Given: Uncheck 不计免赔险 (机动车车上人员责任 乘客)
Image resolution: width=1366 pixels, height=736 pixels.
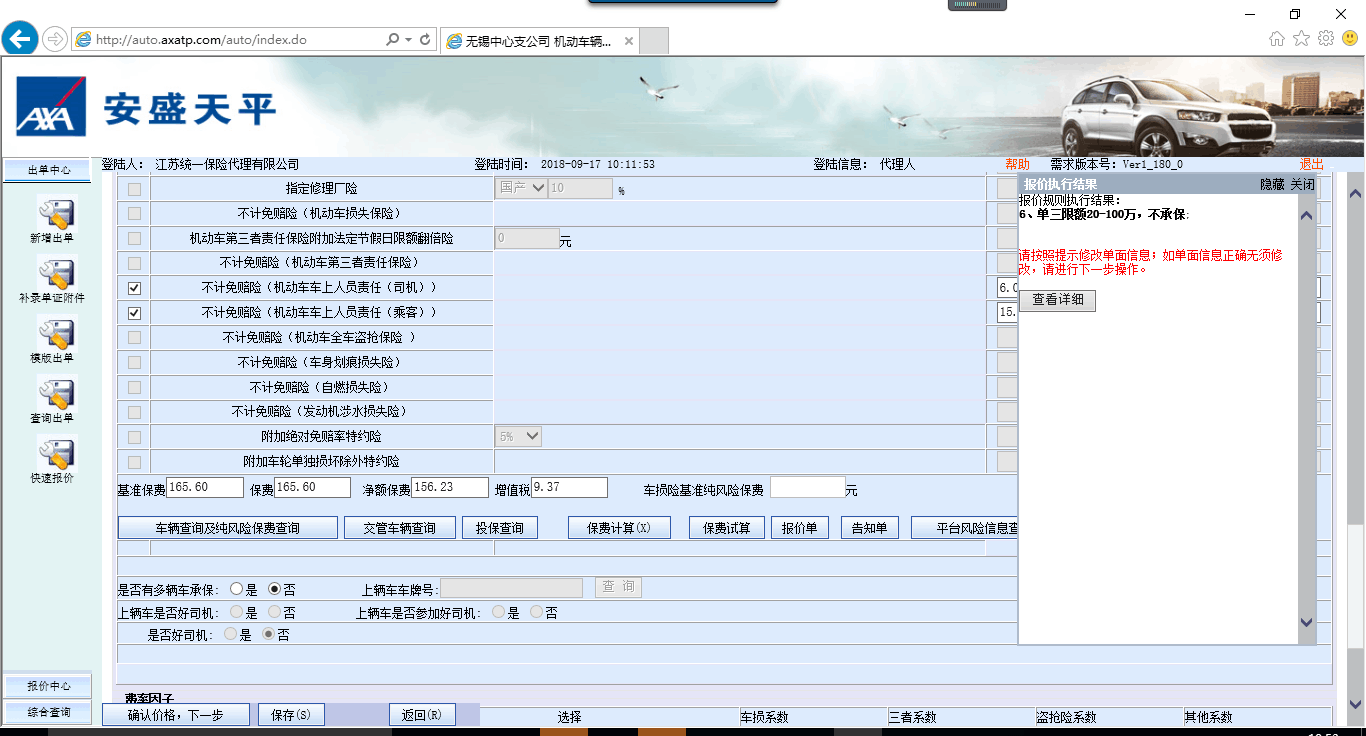Looking at the screenshot, I should pyautogui.click(x=134, y=313).
